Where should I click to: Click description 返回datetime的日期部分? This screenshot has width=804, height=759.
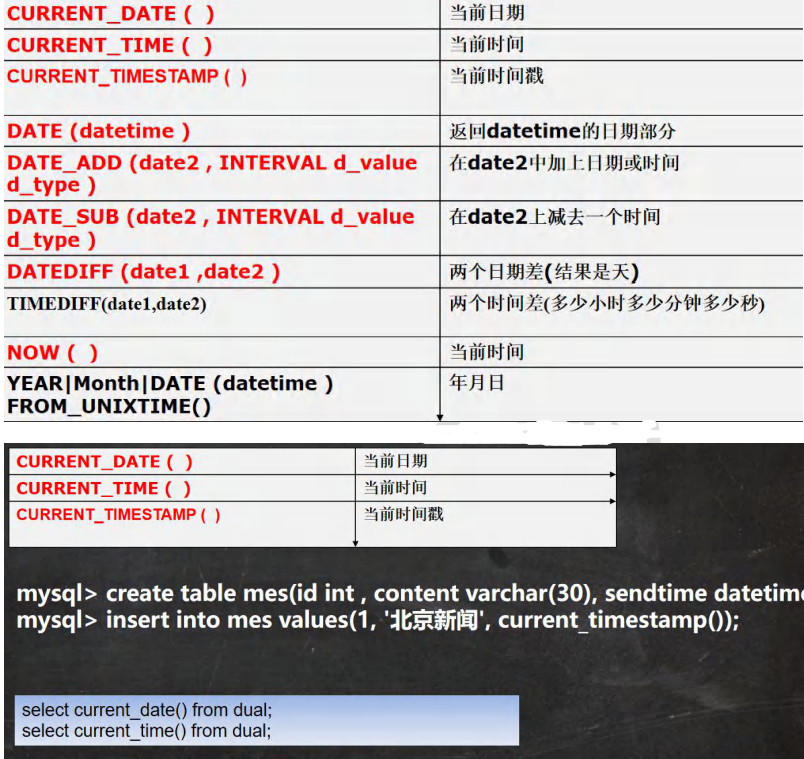[562, 131]
